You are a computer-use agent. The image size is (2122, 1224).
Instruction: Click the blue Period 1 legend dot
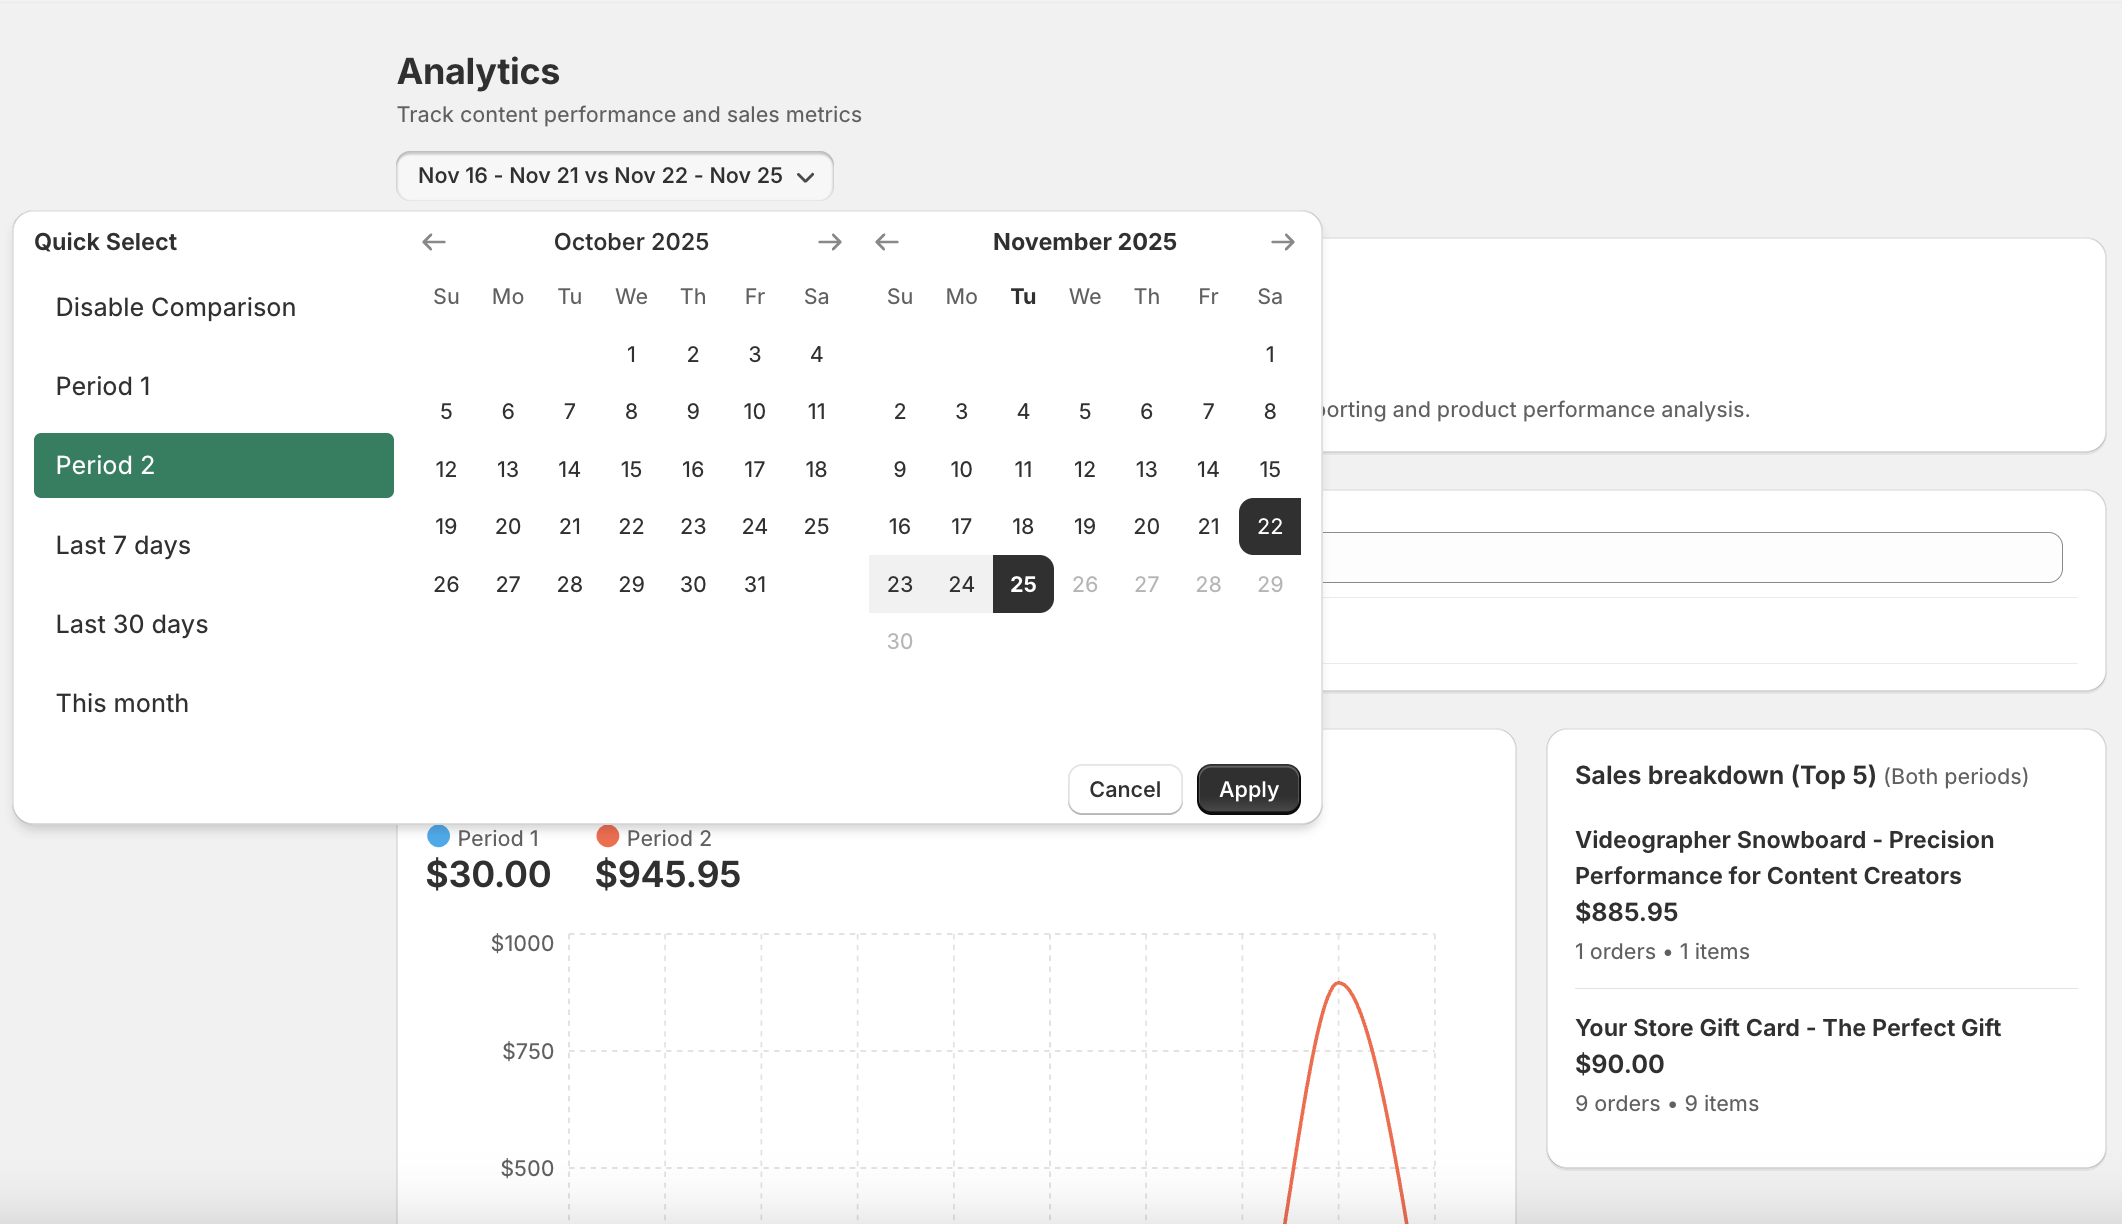438,836
